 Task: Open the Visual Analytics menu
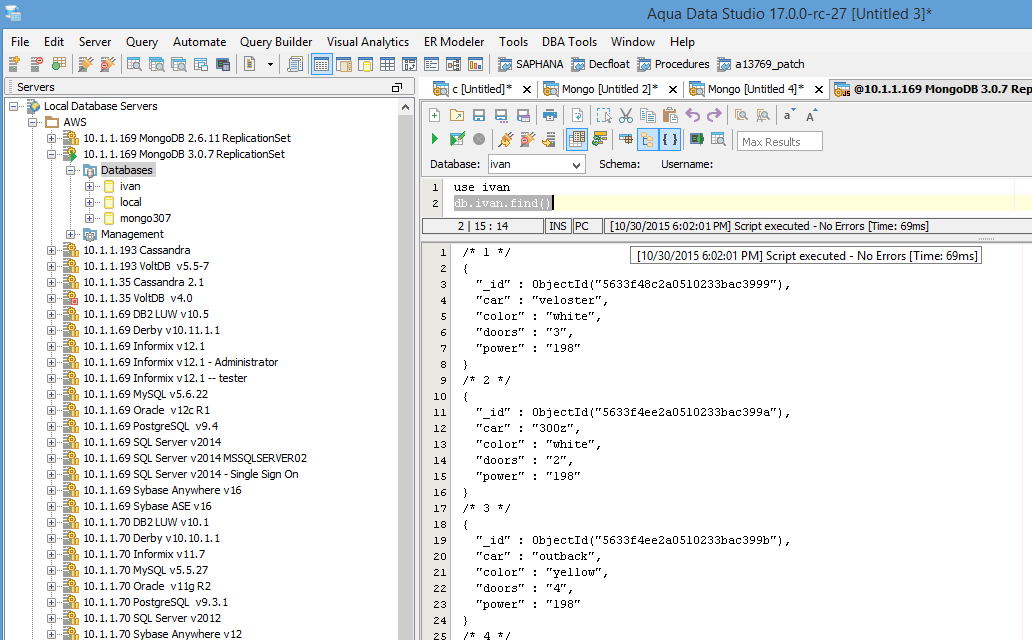click(367, 41)
